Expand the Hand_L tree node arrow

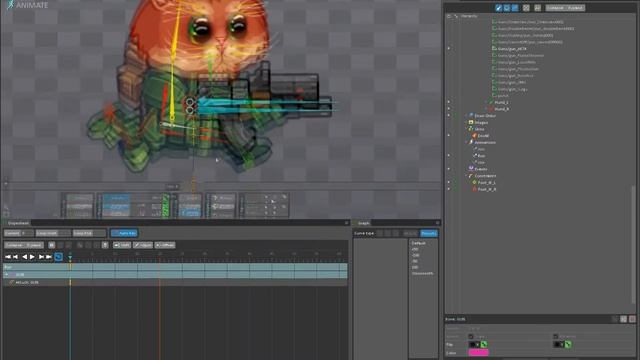pos(486,102)
